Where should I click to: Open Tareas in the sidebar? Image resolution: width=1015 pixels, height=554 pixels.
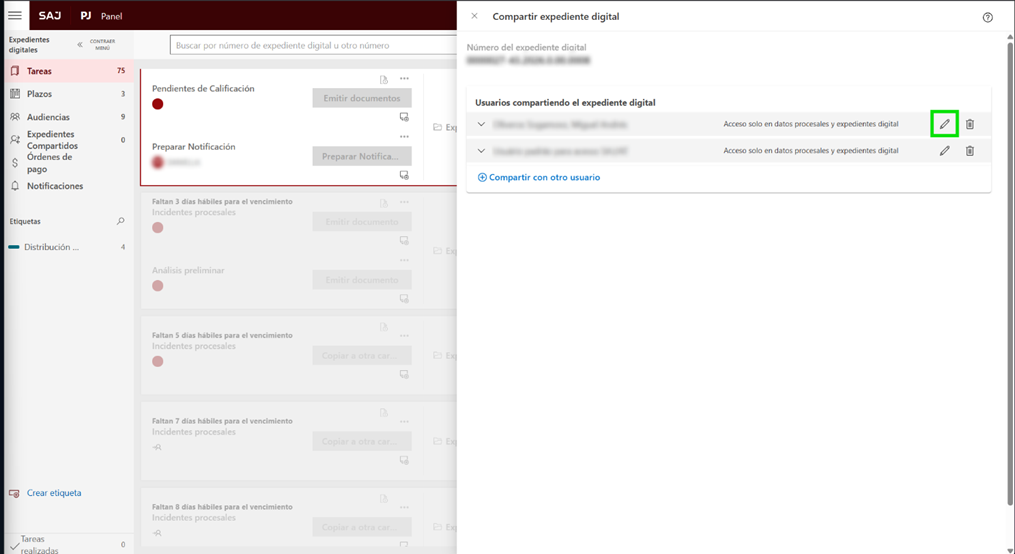pyautogui.click(x=40, y=71)
